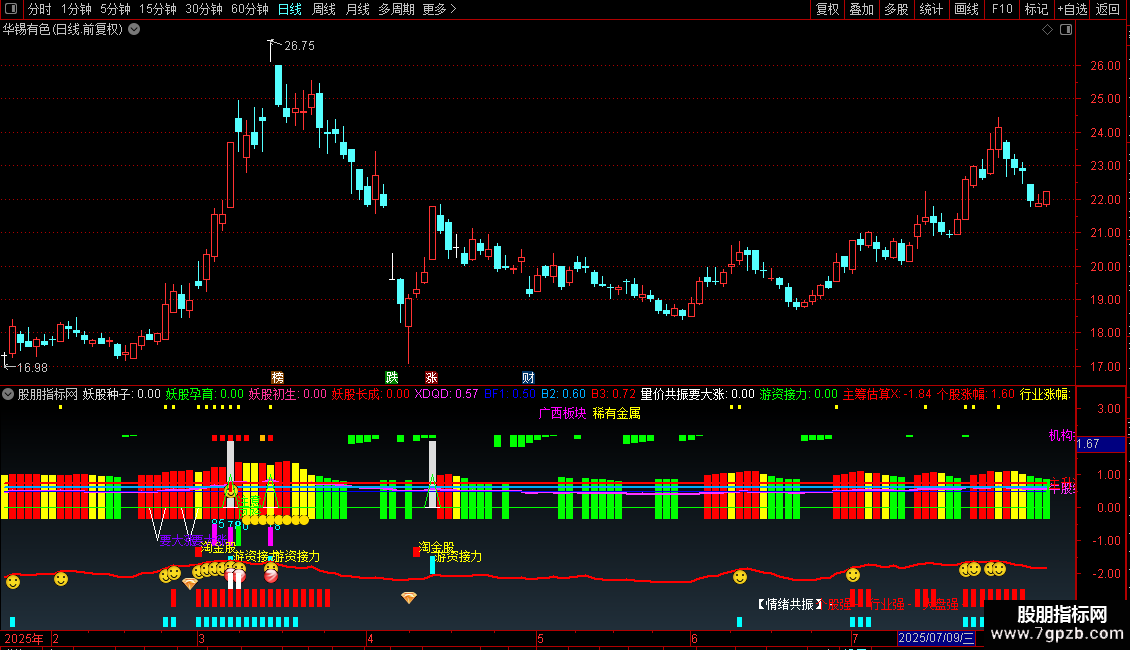Select the 5分钟 period tab

pos(115,9)
